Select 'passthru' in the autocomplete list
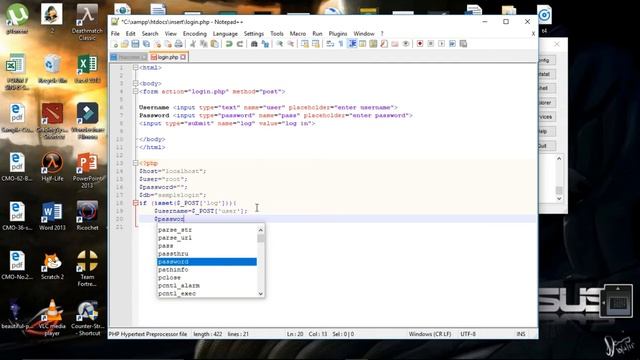The width and height of the screenshot is (640, 360). pos(207,253)
